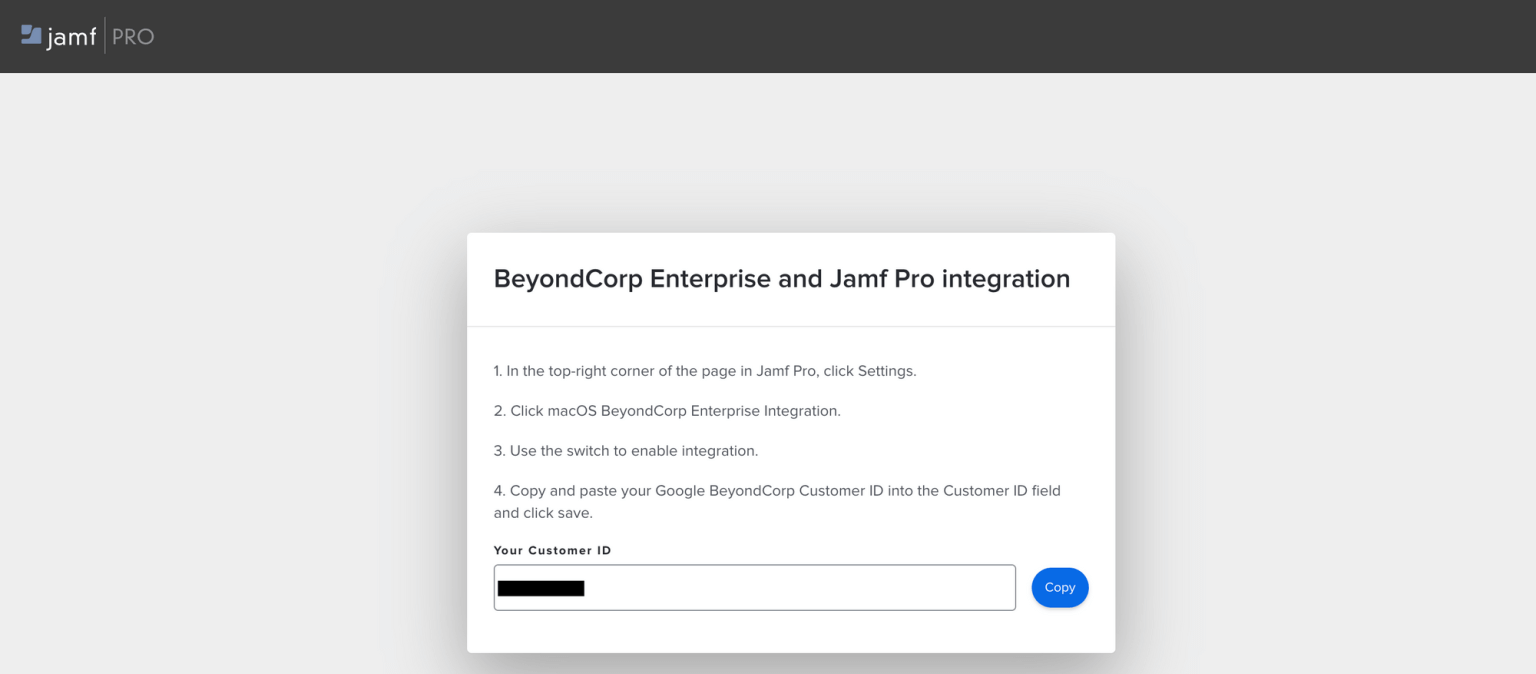Click step 2 mentioning macOS BeyondCorp Integration
The image size is (1536, 674).
[x=667, y=410]
